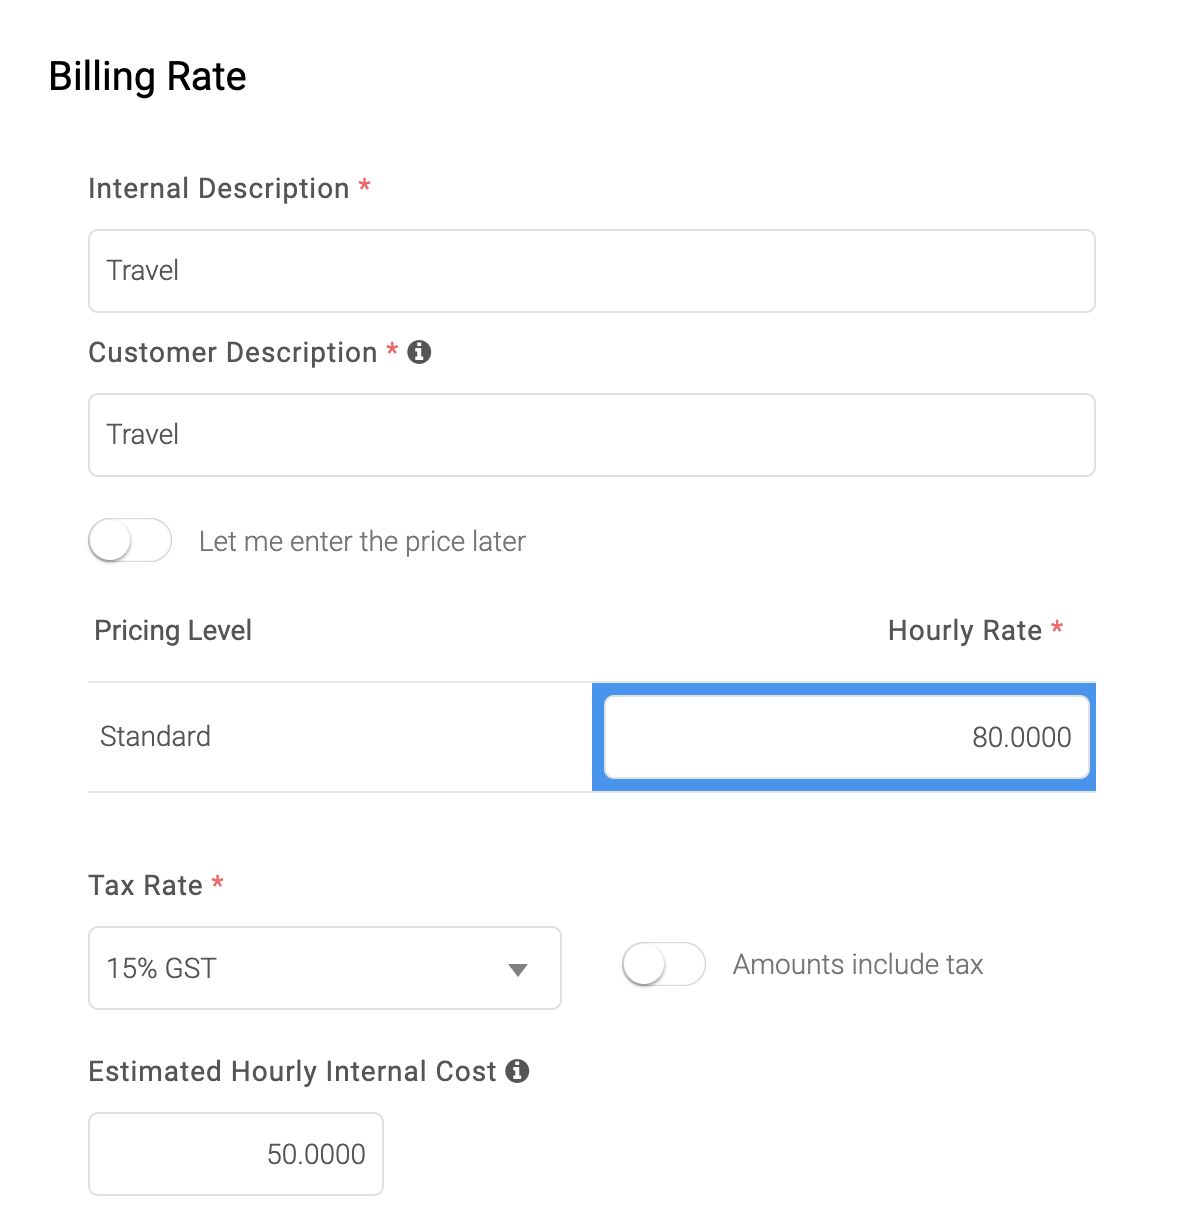
Task: Click the Estimated Hourly Internal Cost label
Action: pyautogui.click(x=293, y=1071)
